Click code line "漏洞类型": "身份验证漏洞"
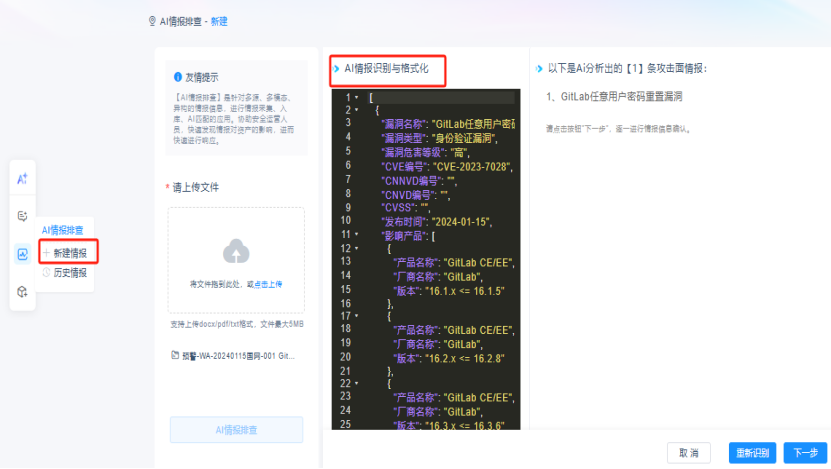Image resolution: width=831 pixels, height=469 pixels. (440, 138)
